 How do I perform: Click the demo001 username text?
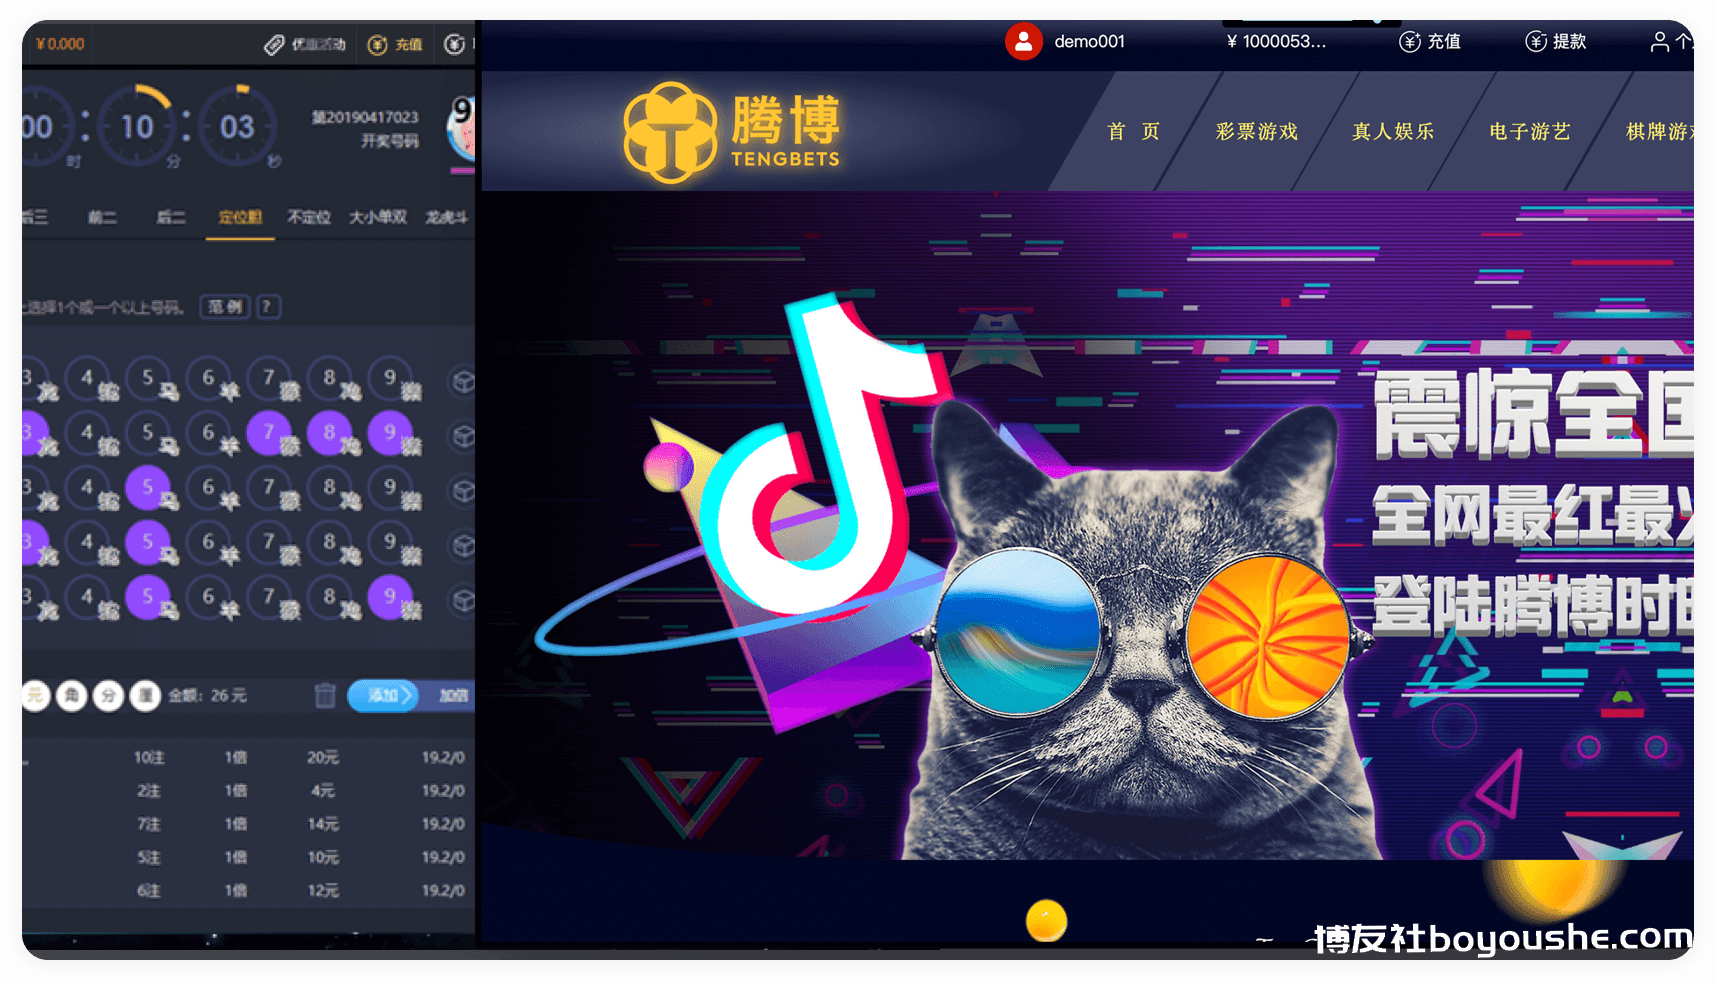[1089, 41]
